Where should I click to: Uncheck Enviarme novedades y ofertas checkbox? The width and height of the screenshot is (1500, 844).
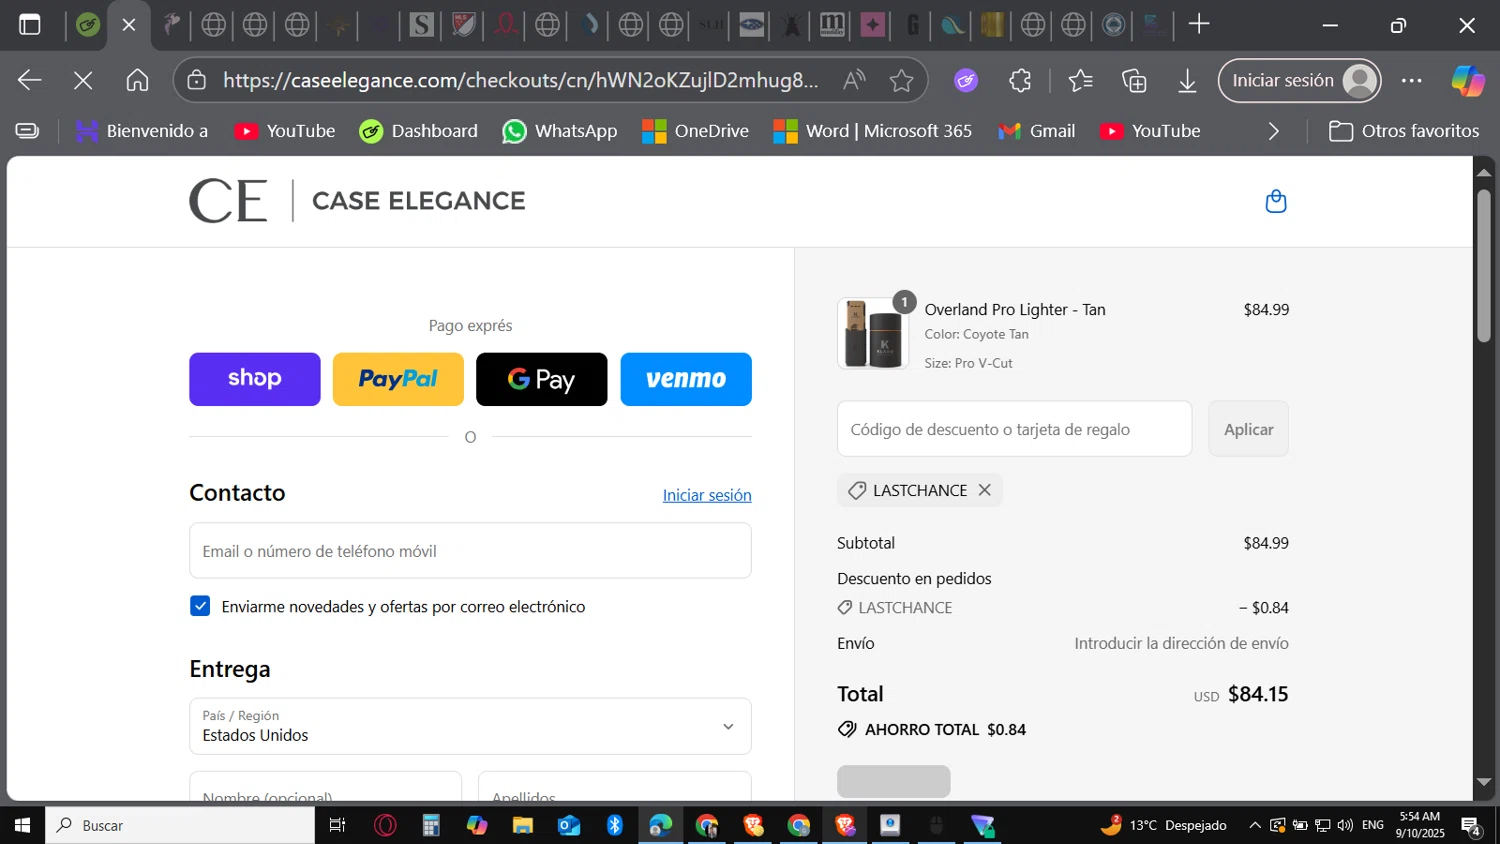pos(200,606)
